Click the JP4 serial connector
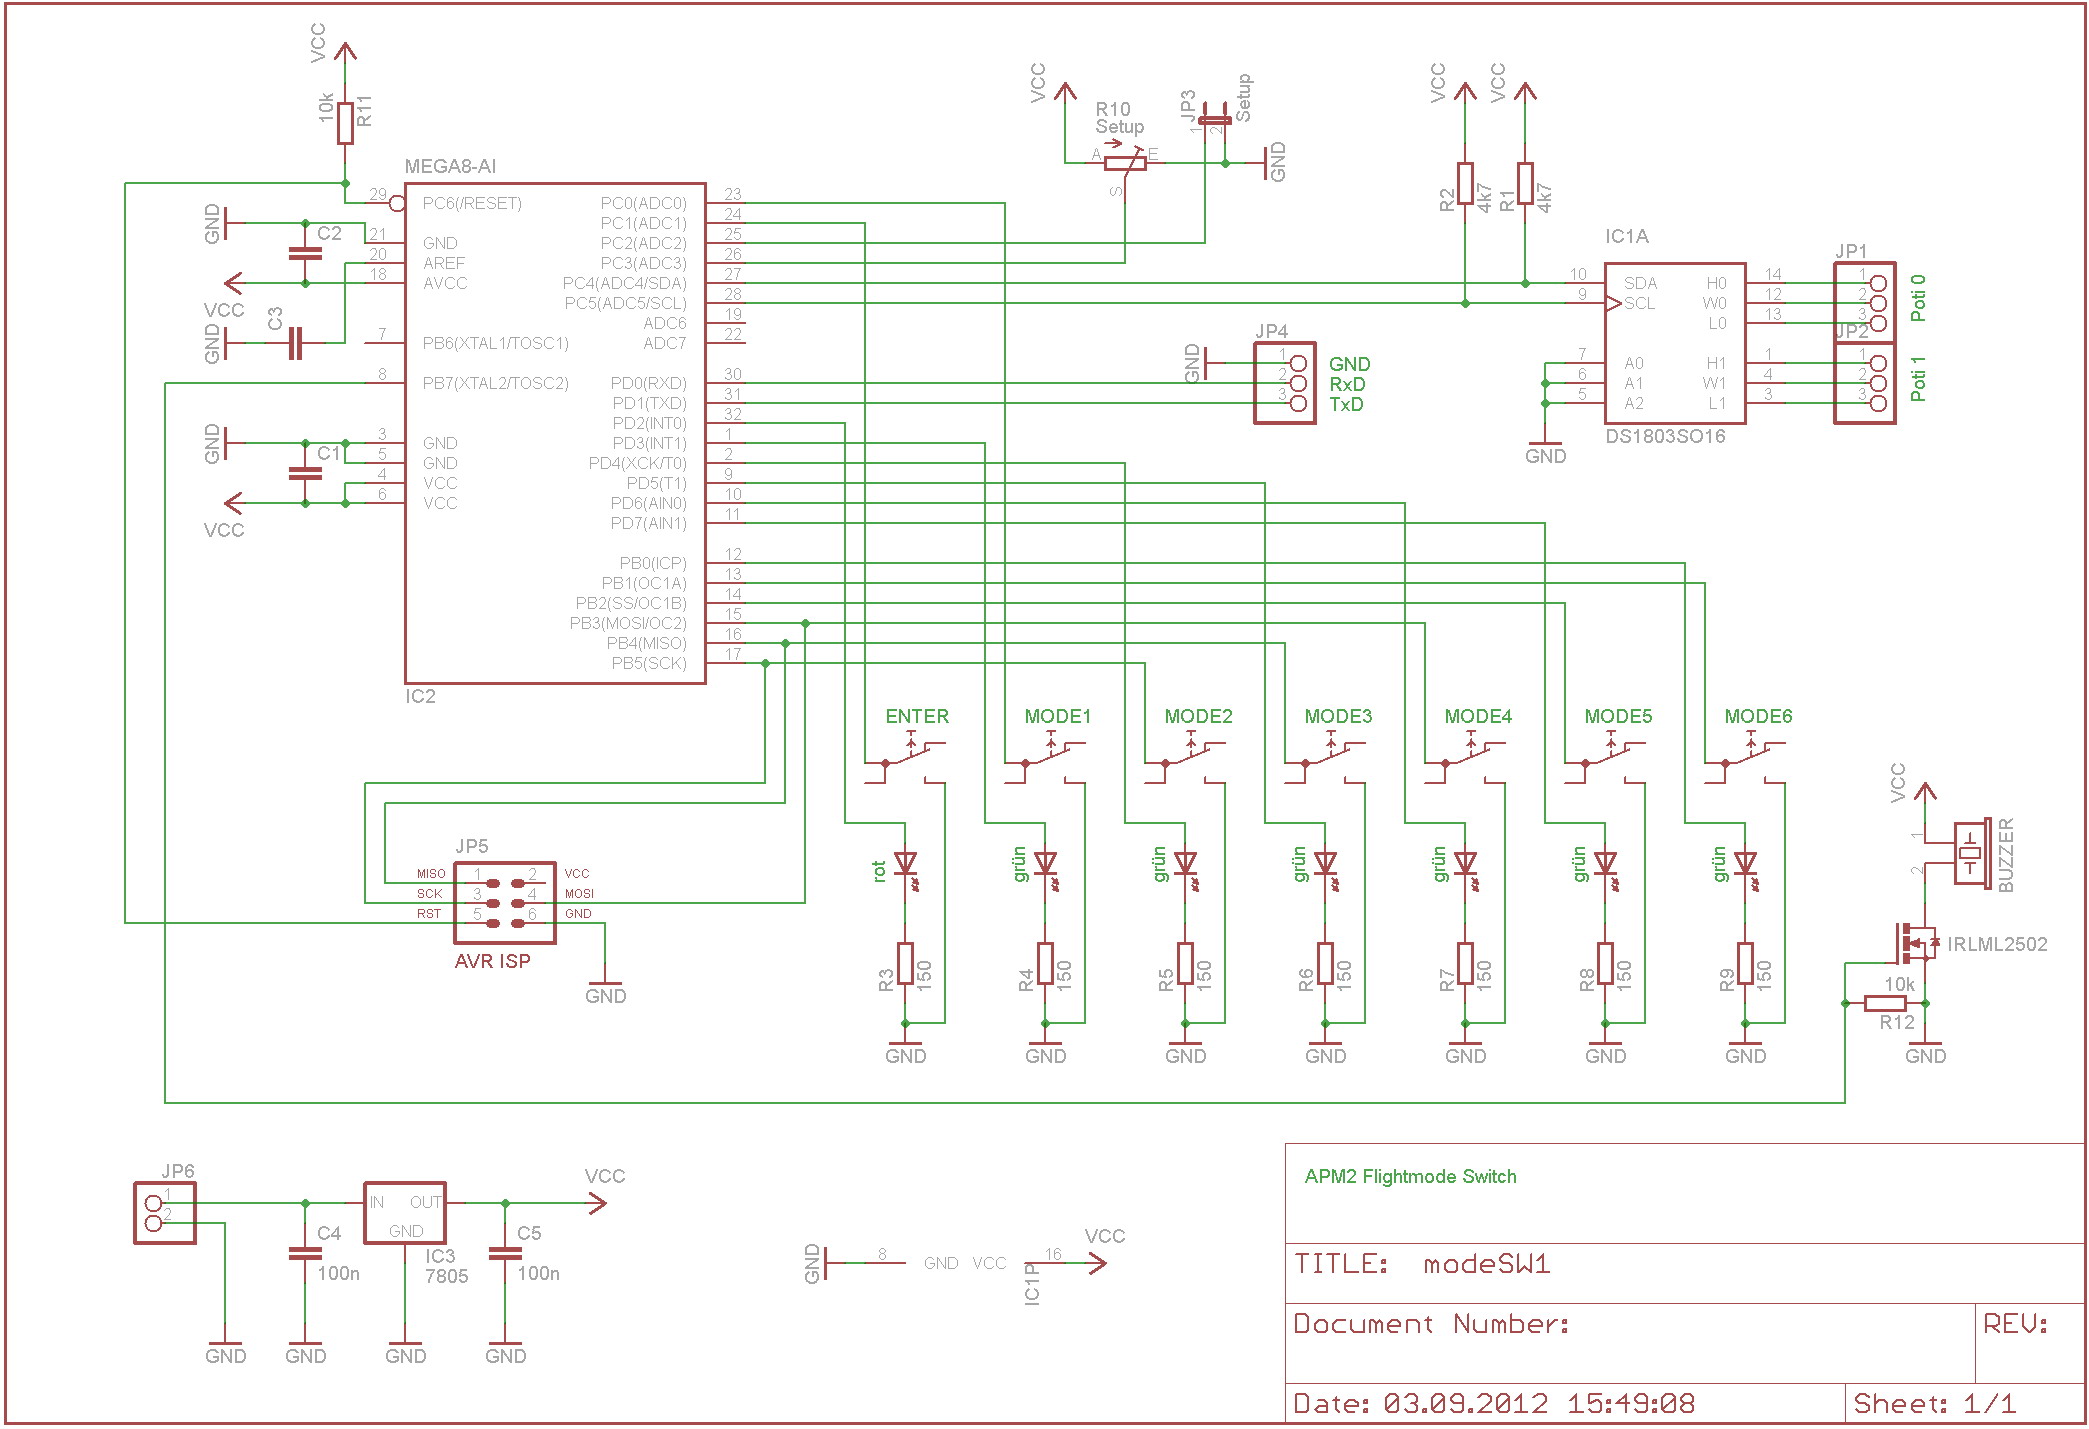2089x1429 pixels. point(1285,383)
